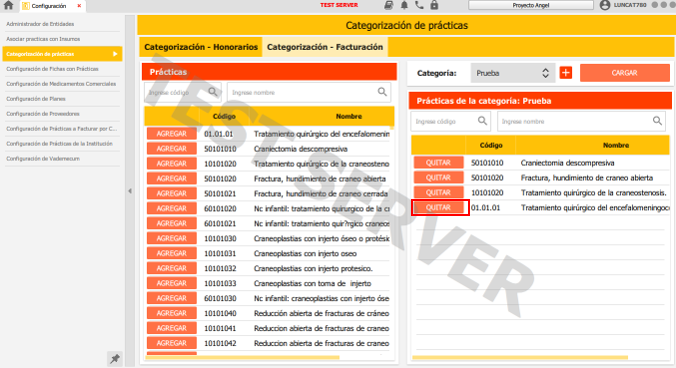Click QUITAR for code 10101020
The height and width of the screenshot is (368, 676).
[438, 193]
